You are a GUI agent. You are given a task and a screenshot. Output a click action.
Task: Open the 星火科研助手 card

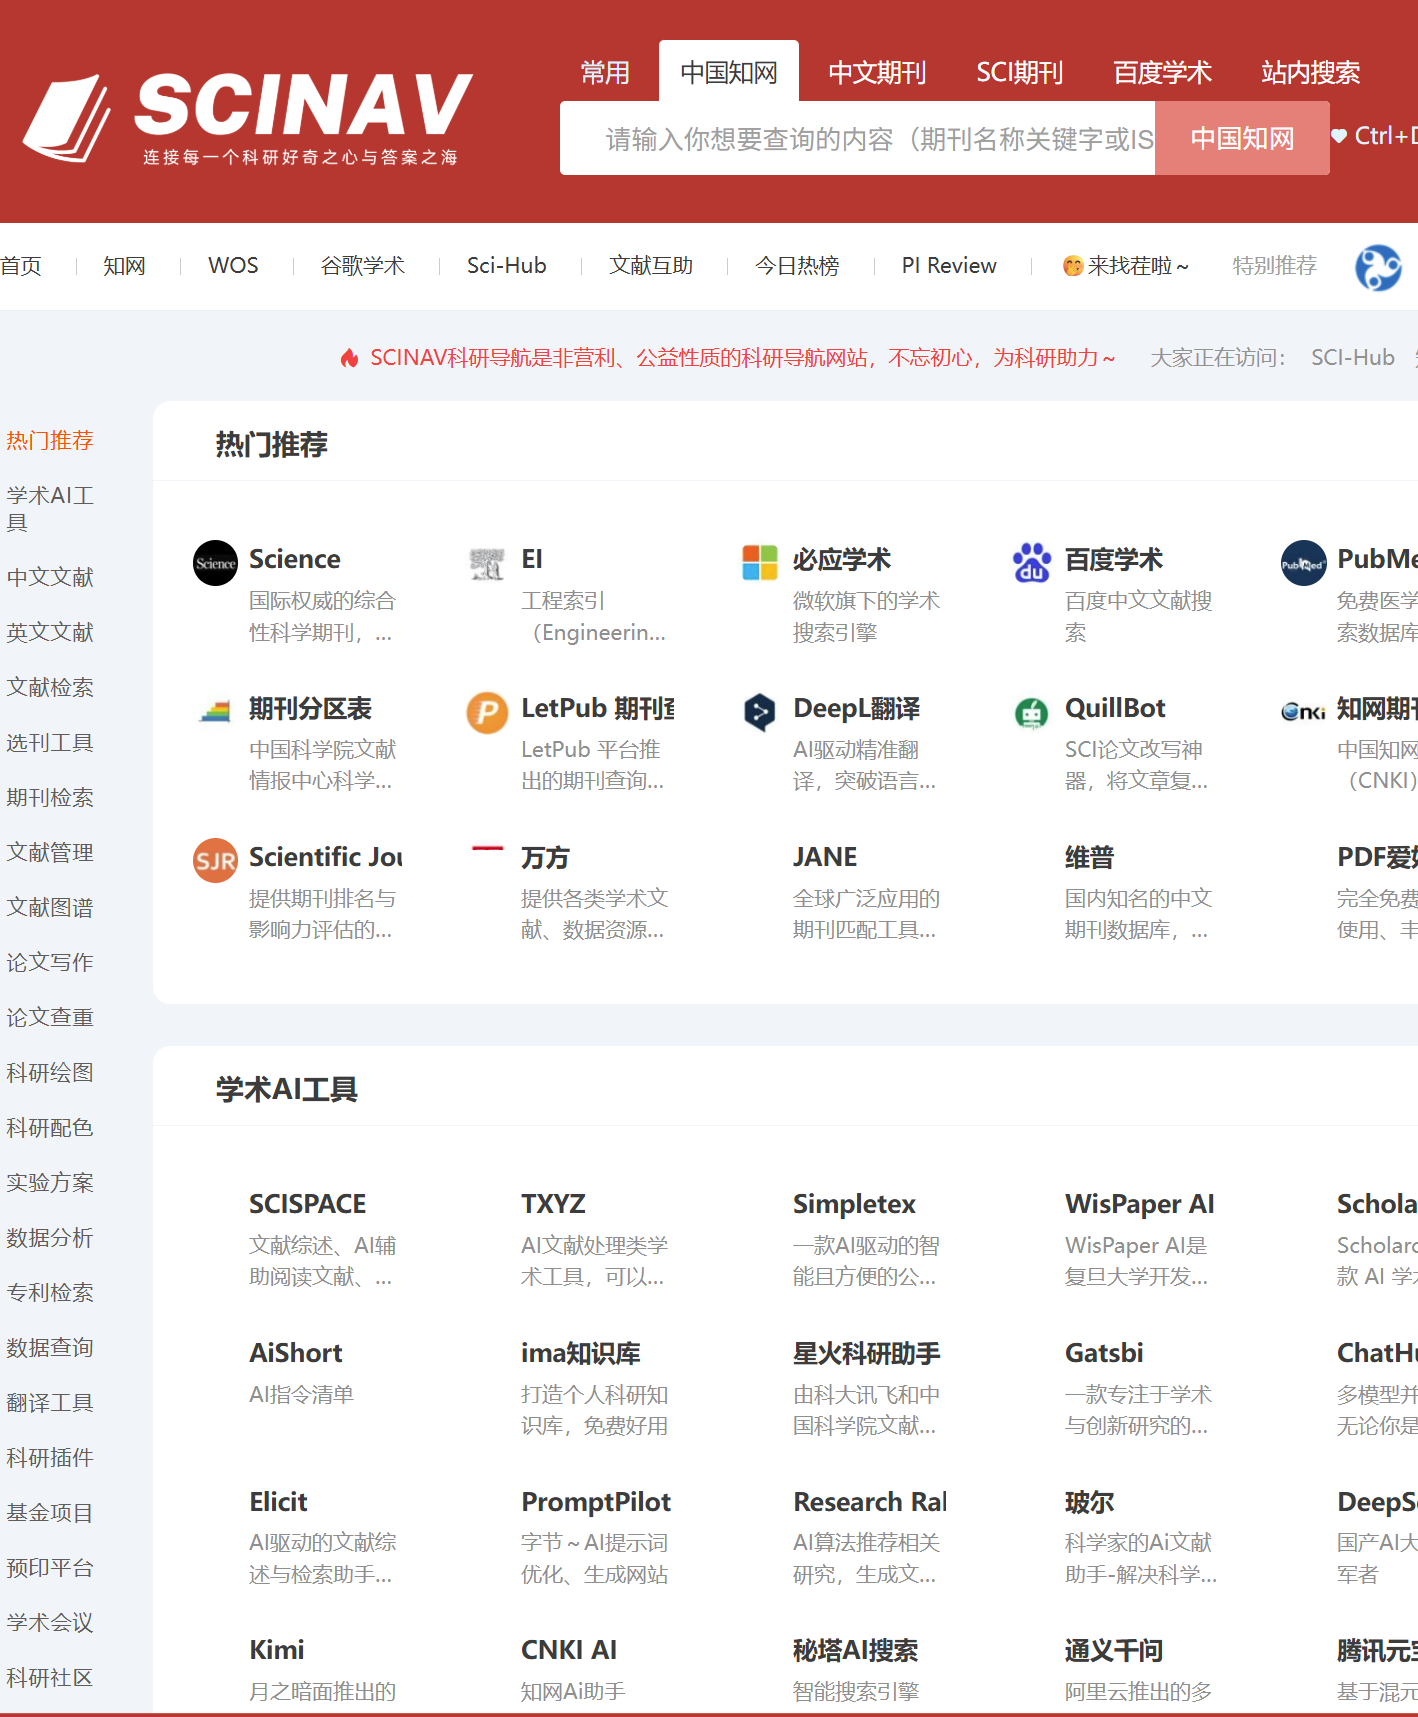[841, 1388]
